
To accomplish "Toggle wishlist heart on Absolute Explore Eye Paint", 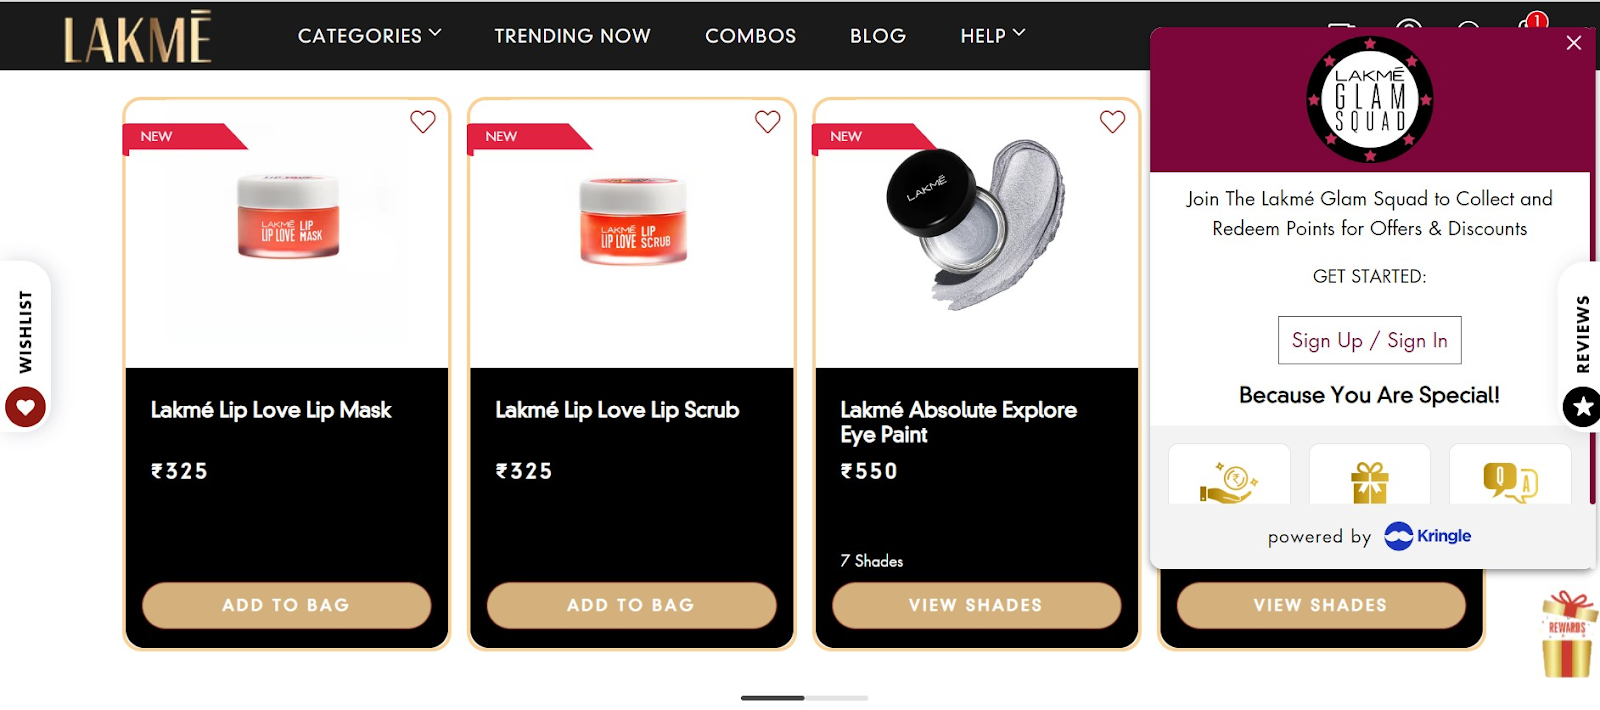I will 1112,122.
